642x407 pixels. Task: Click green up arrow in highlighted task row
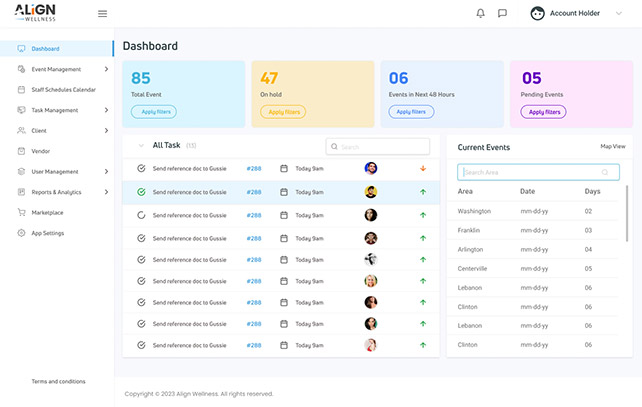[x=423, y=192]
